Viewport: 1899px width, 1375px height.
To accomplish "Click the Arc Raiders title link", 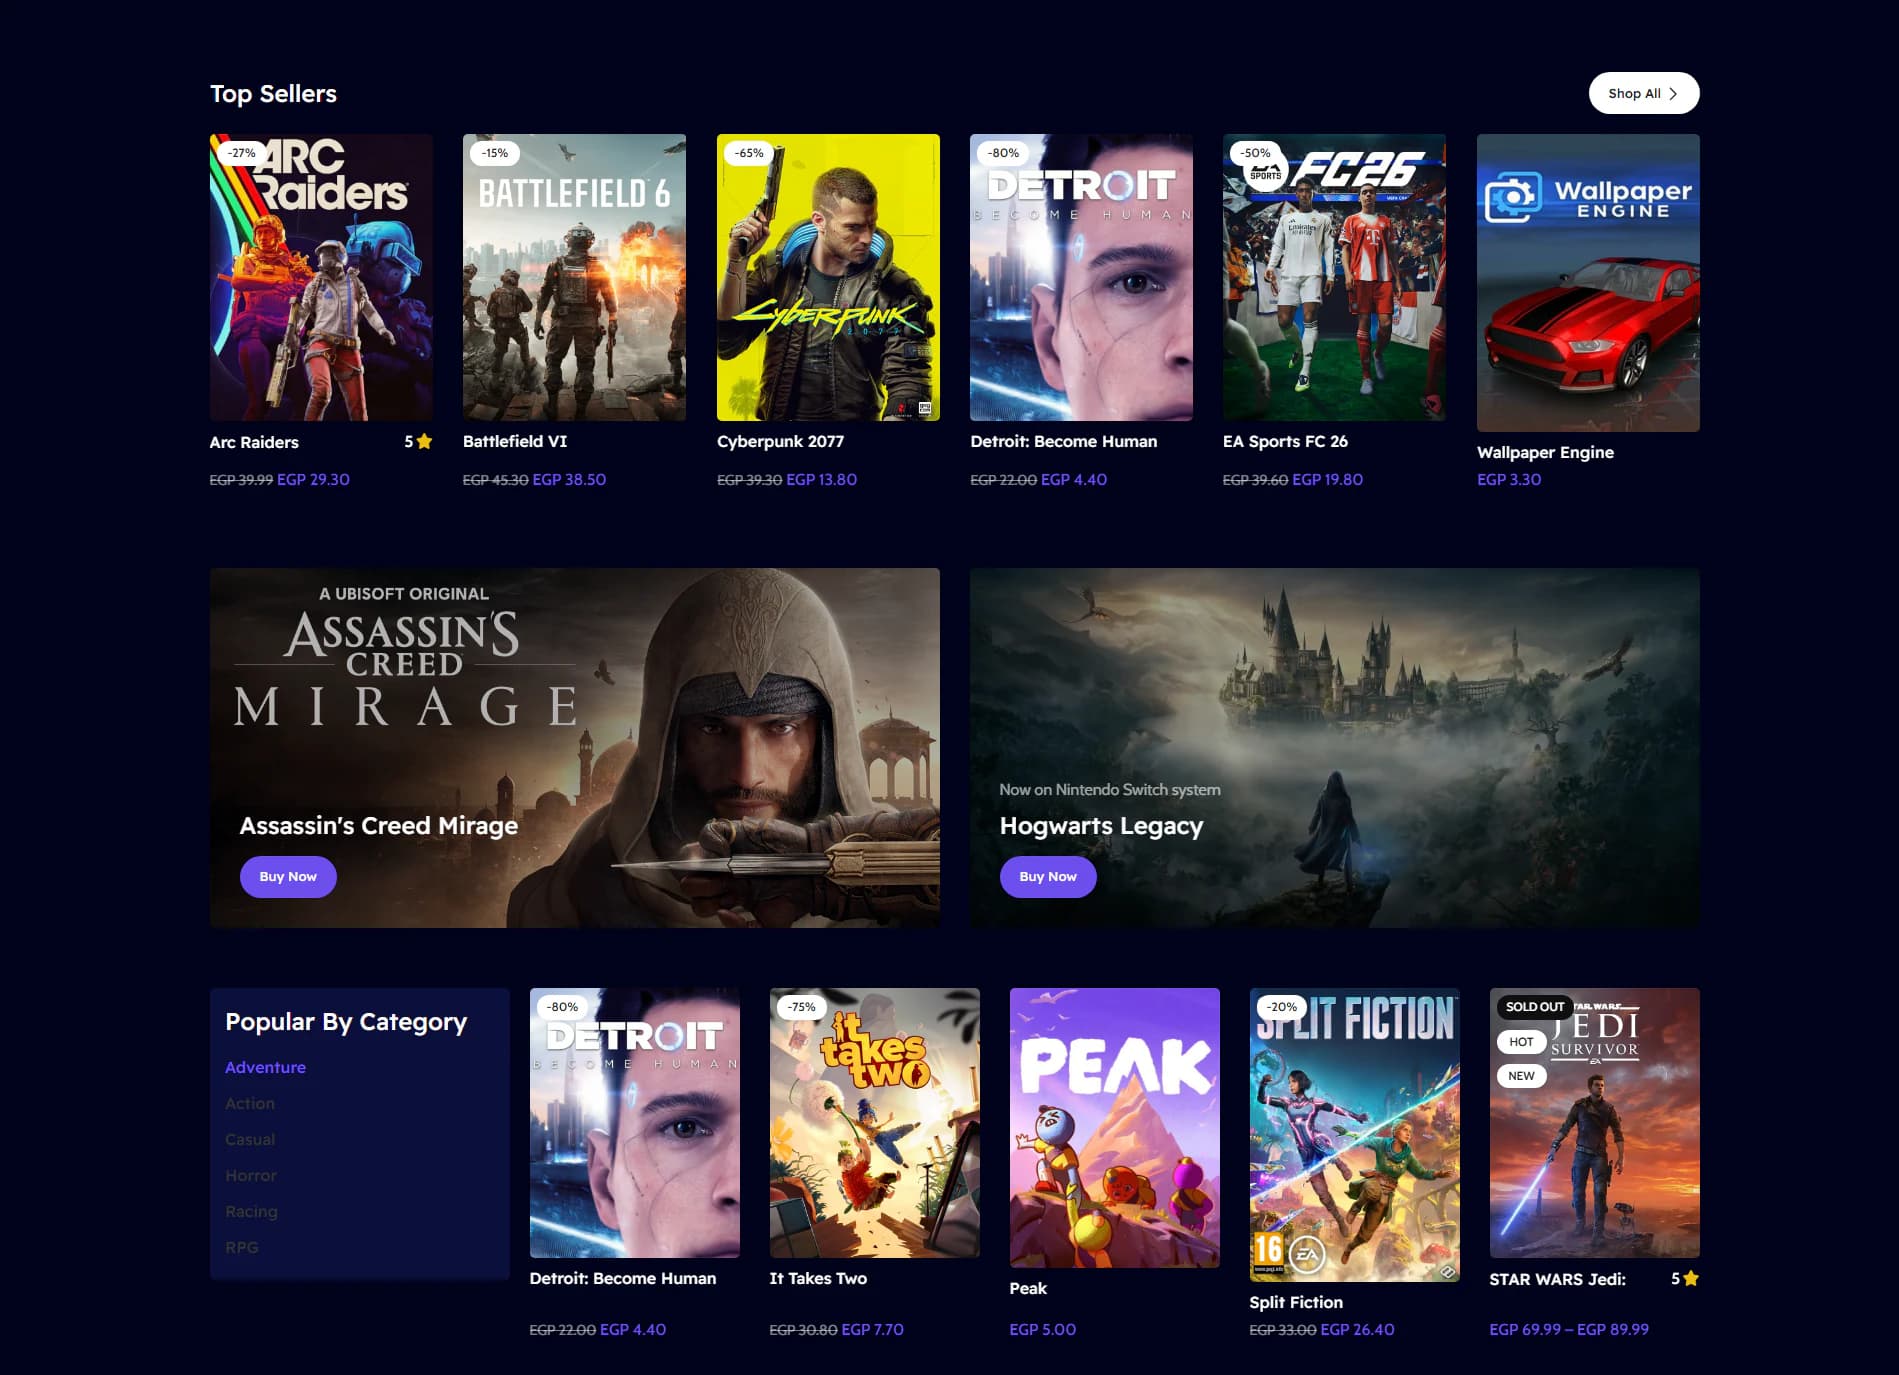I will 254,442.
